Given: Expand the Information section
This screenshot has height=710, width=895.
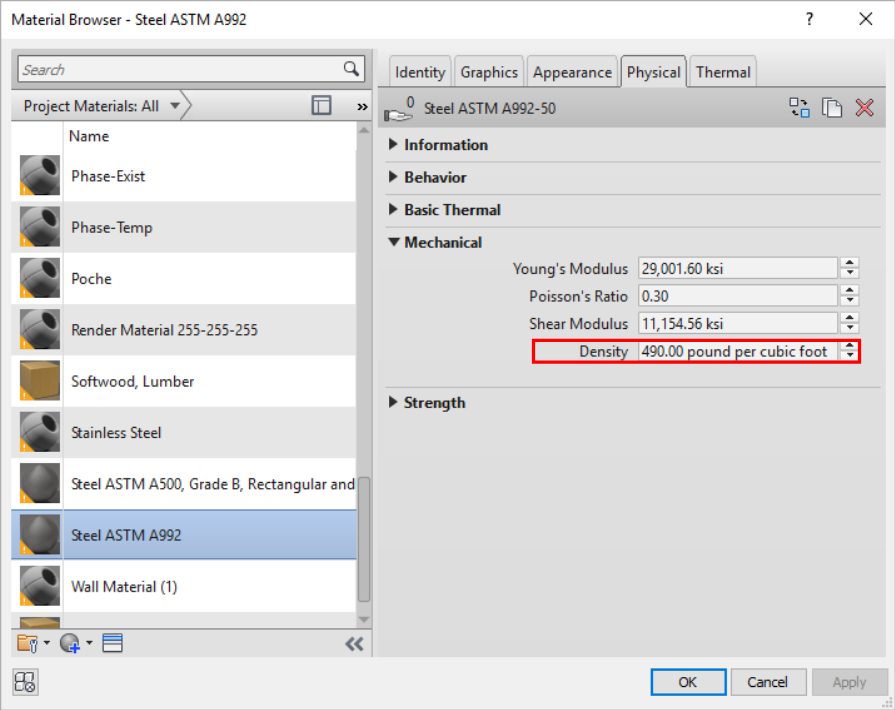Looking at the screenshot, I should (393, 144).
